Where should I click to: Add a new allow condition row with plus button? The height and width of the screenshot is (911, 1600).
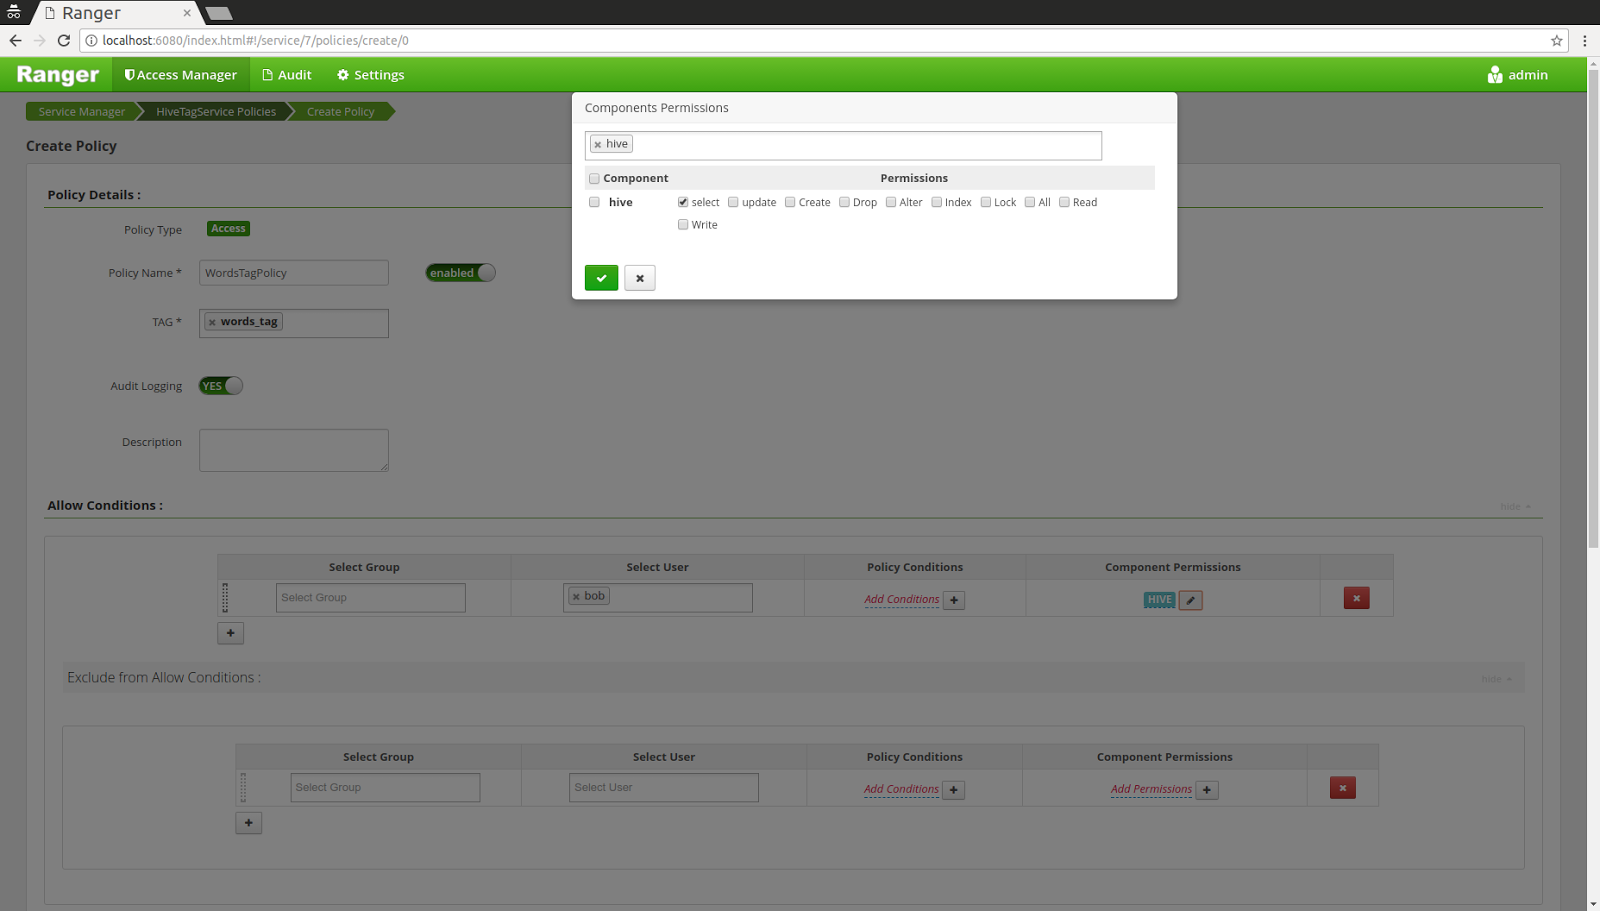coord(230,632)
